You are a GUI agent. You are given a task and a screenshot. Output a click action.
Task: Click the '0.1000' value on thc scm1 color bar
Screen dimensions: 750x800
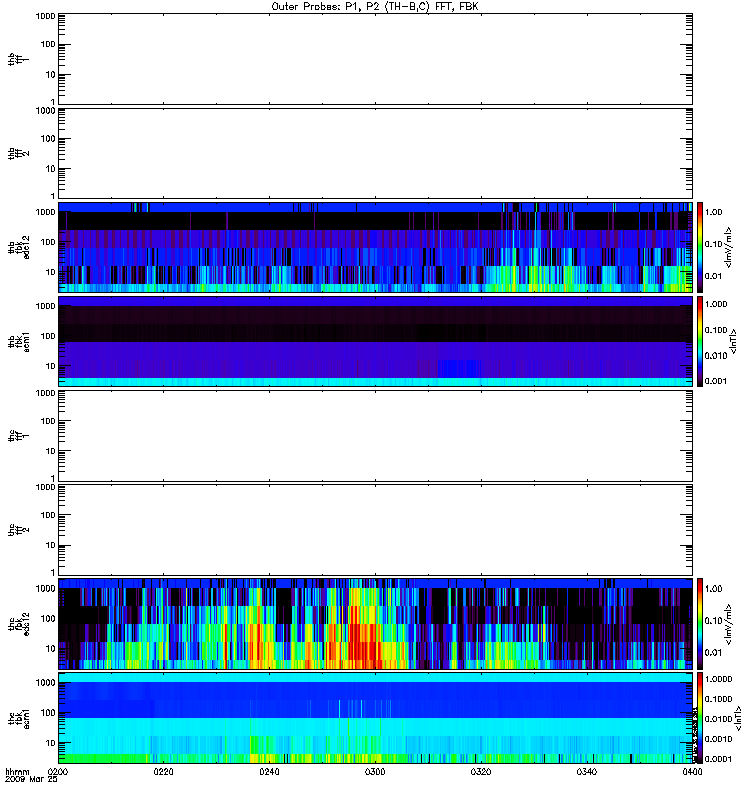718,699
